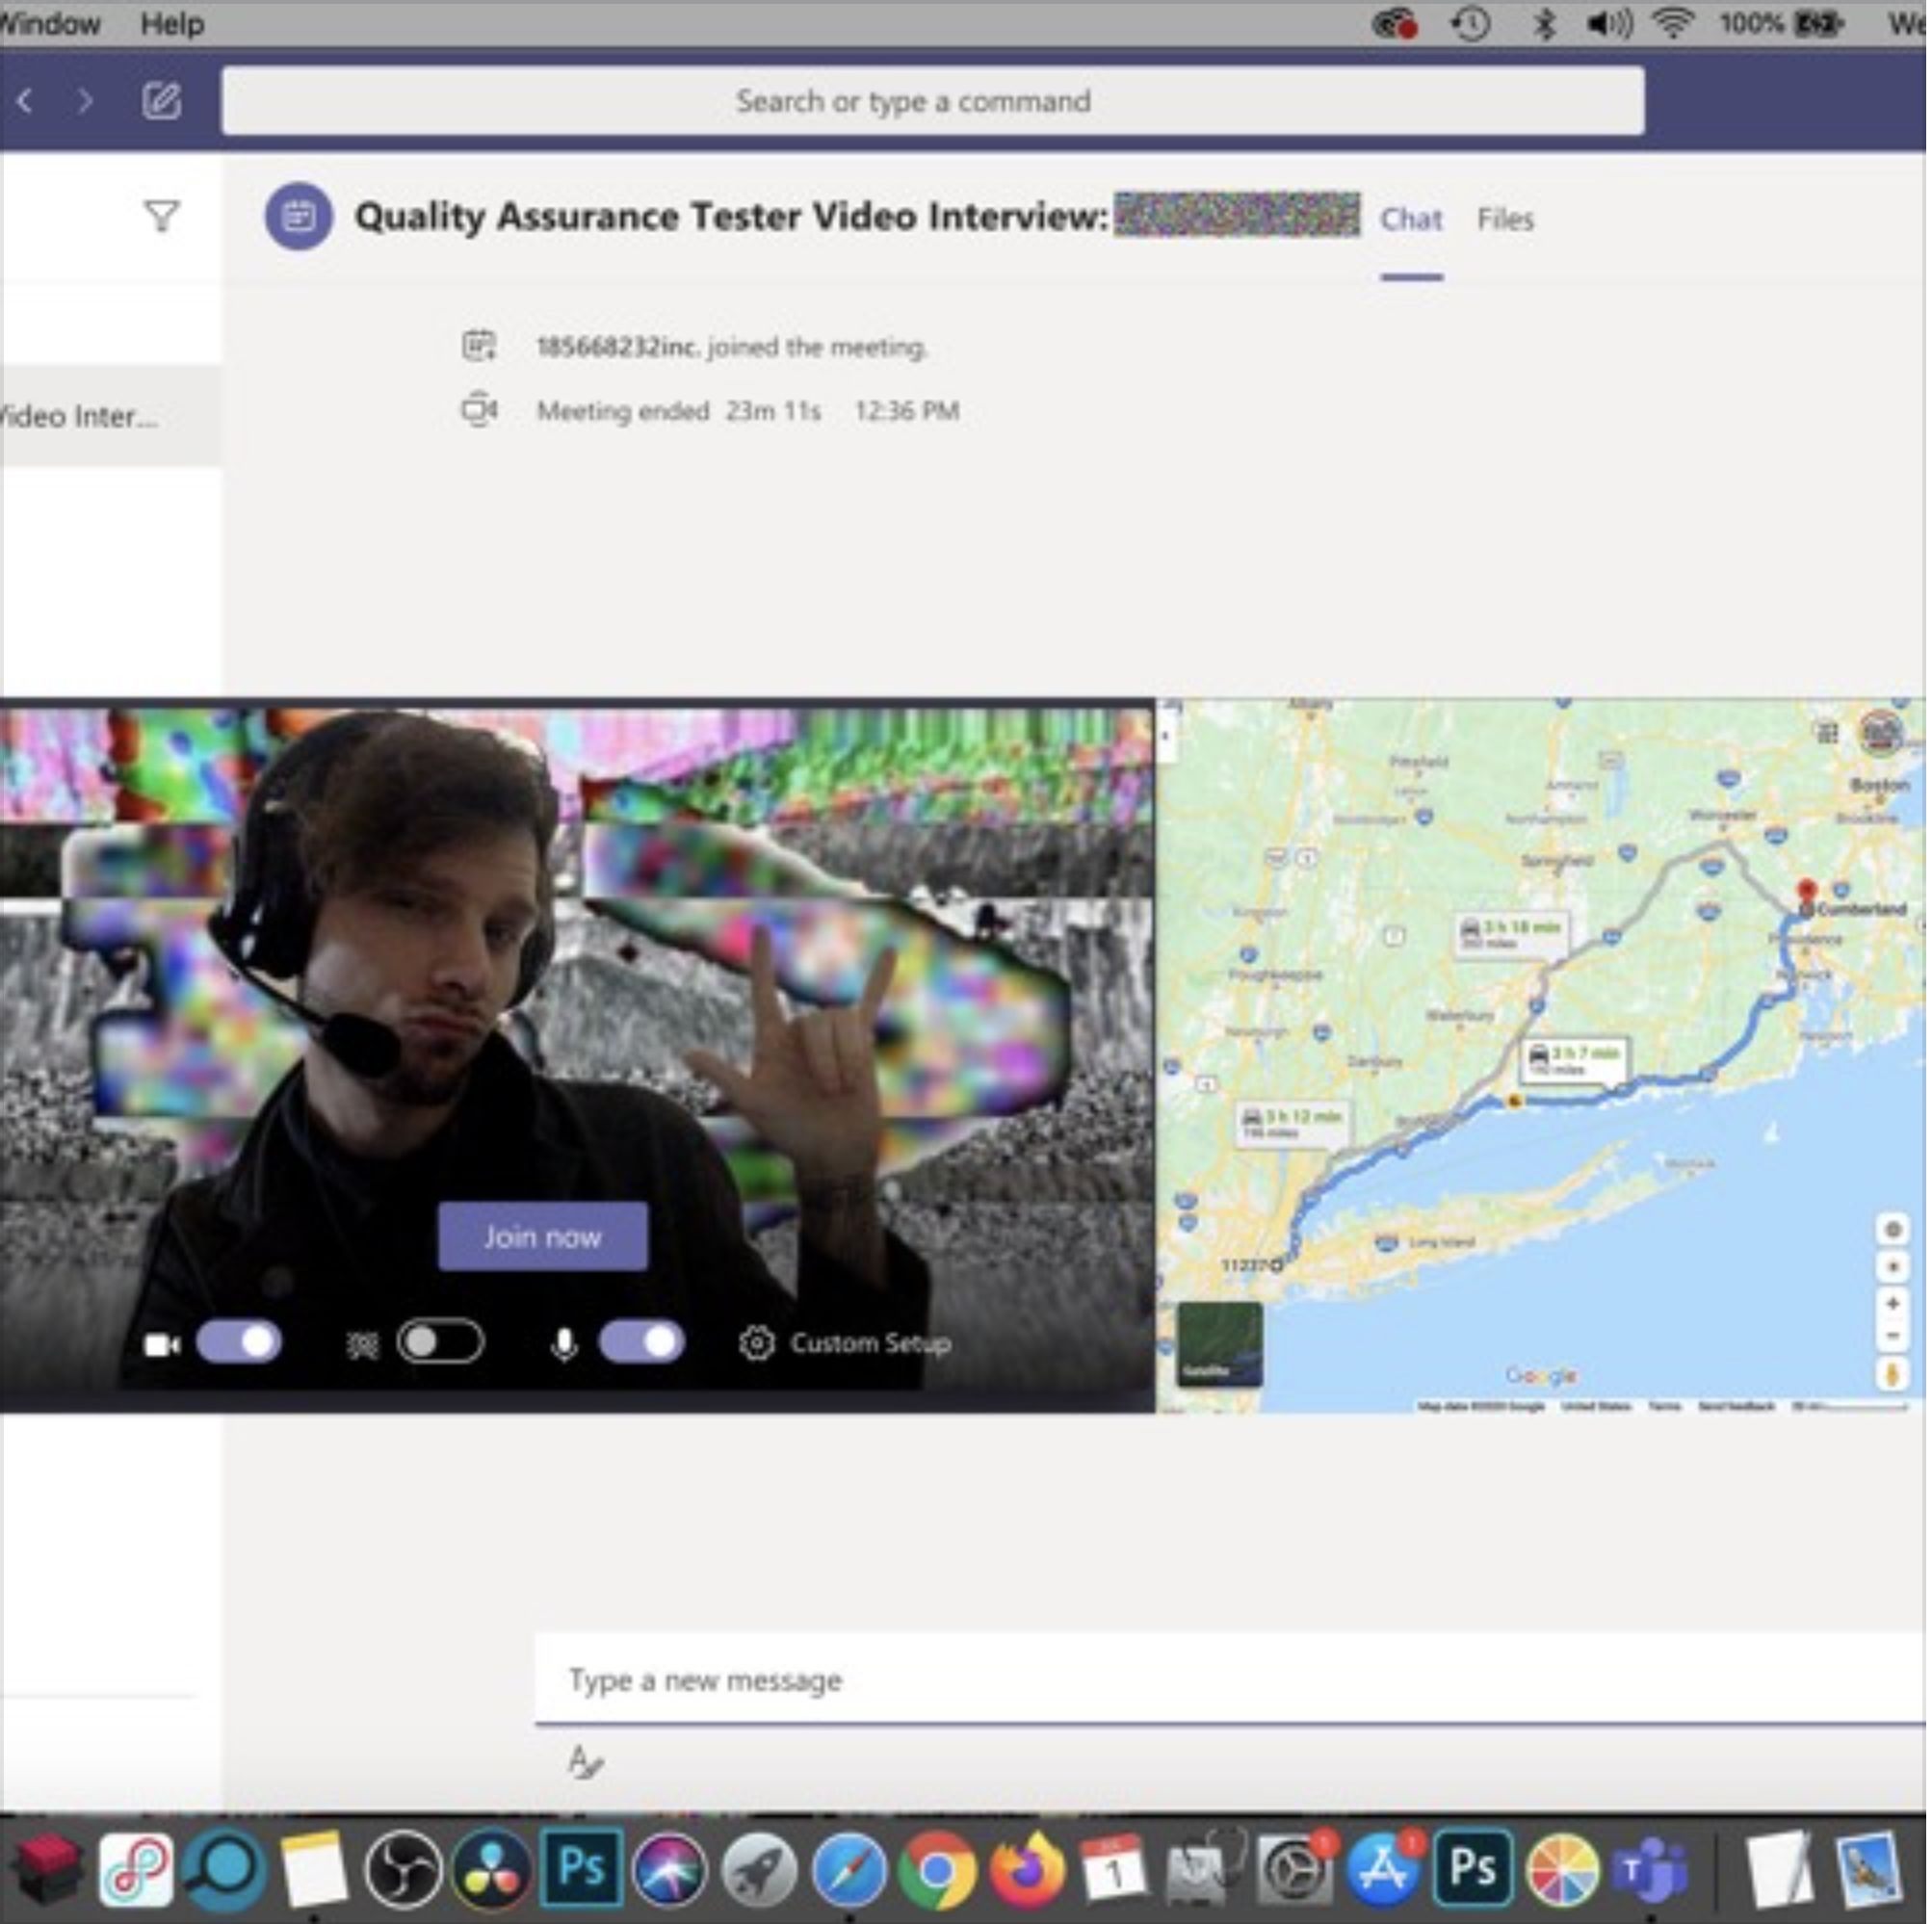1932x1924 pixels.
Task: Click the Type a new message field
Action: (x=1200, y=1680)
